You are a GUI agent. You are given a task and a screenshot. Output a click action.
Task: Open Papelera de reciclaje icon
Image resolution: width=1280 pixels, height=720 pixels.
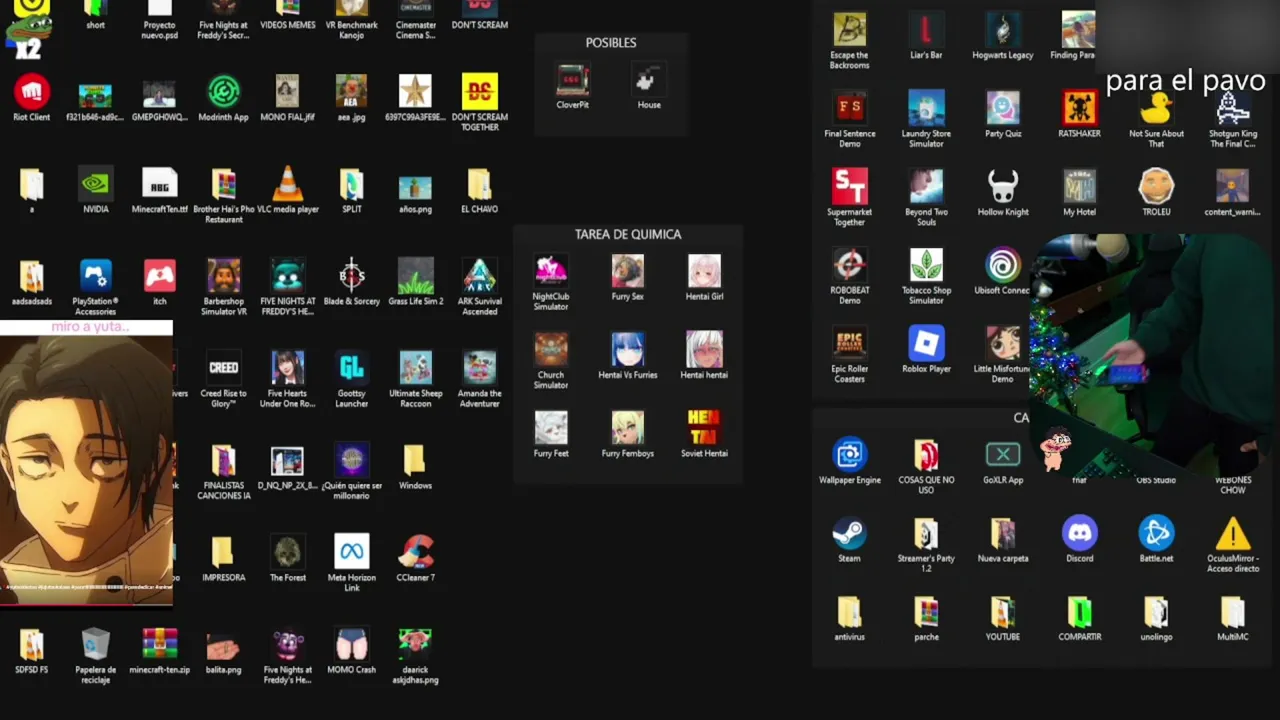[x=95, y=644]
